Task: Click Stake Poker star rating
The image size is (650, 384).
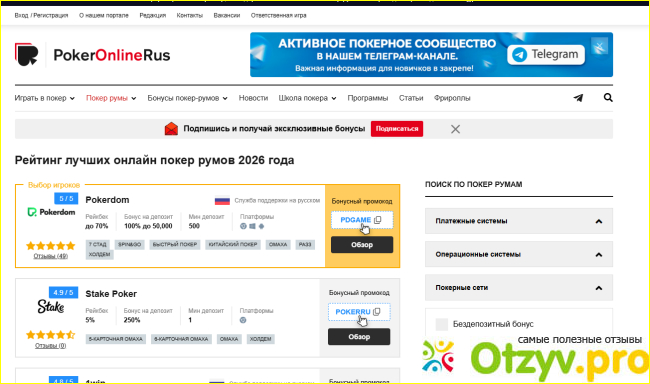Action: tap(51, 335)
